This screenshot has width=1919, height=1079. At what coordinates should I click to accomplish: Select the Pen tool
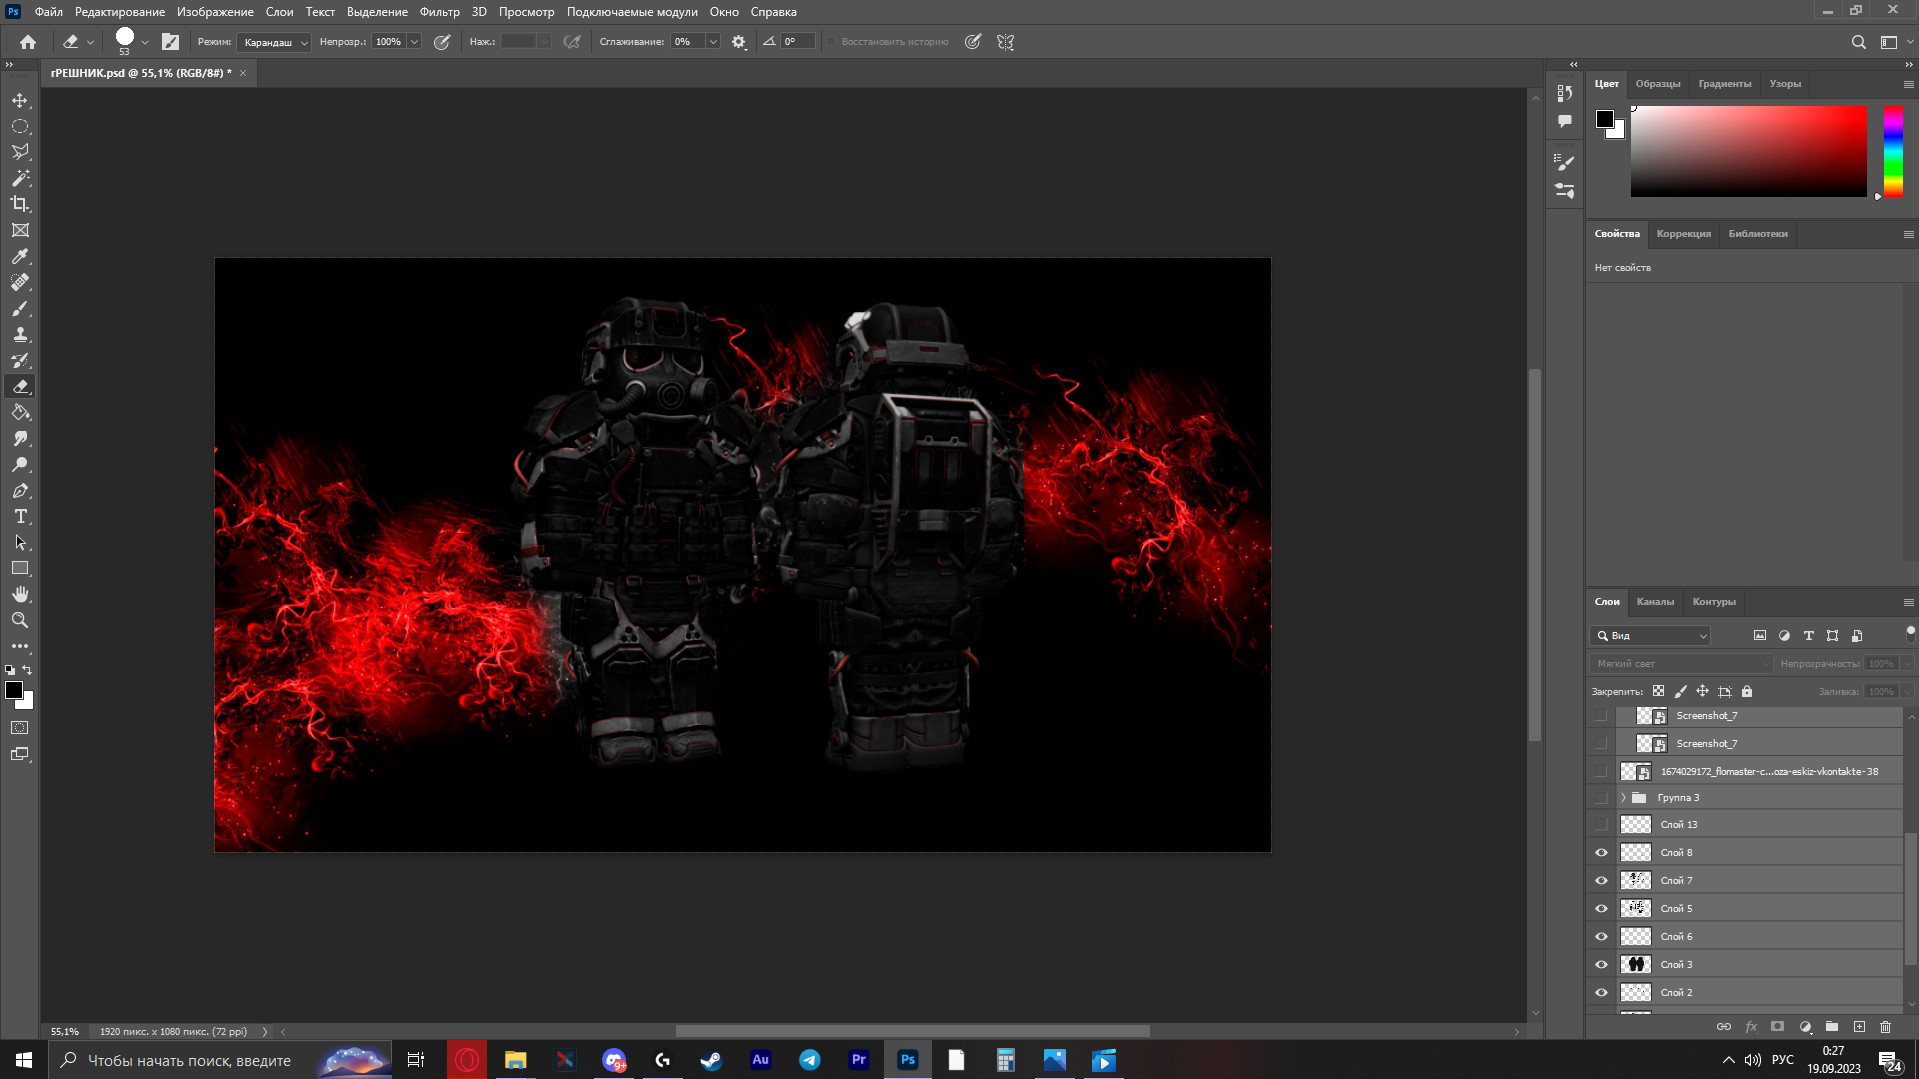20,490
